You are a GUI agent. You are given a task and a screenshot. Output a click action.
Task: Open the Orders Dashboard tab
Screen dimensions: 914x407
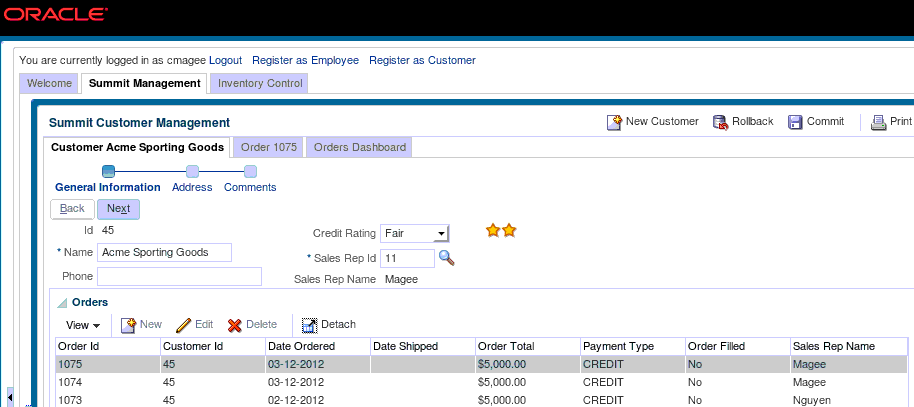[360, 148]
